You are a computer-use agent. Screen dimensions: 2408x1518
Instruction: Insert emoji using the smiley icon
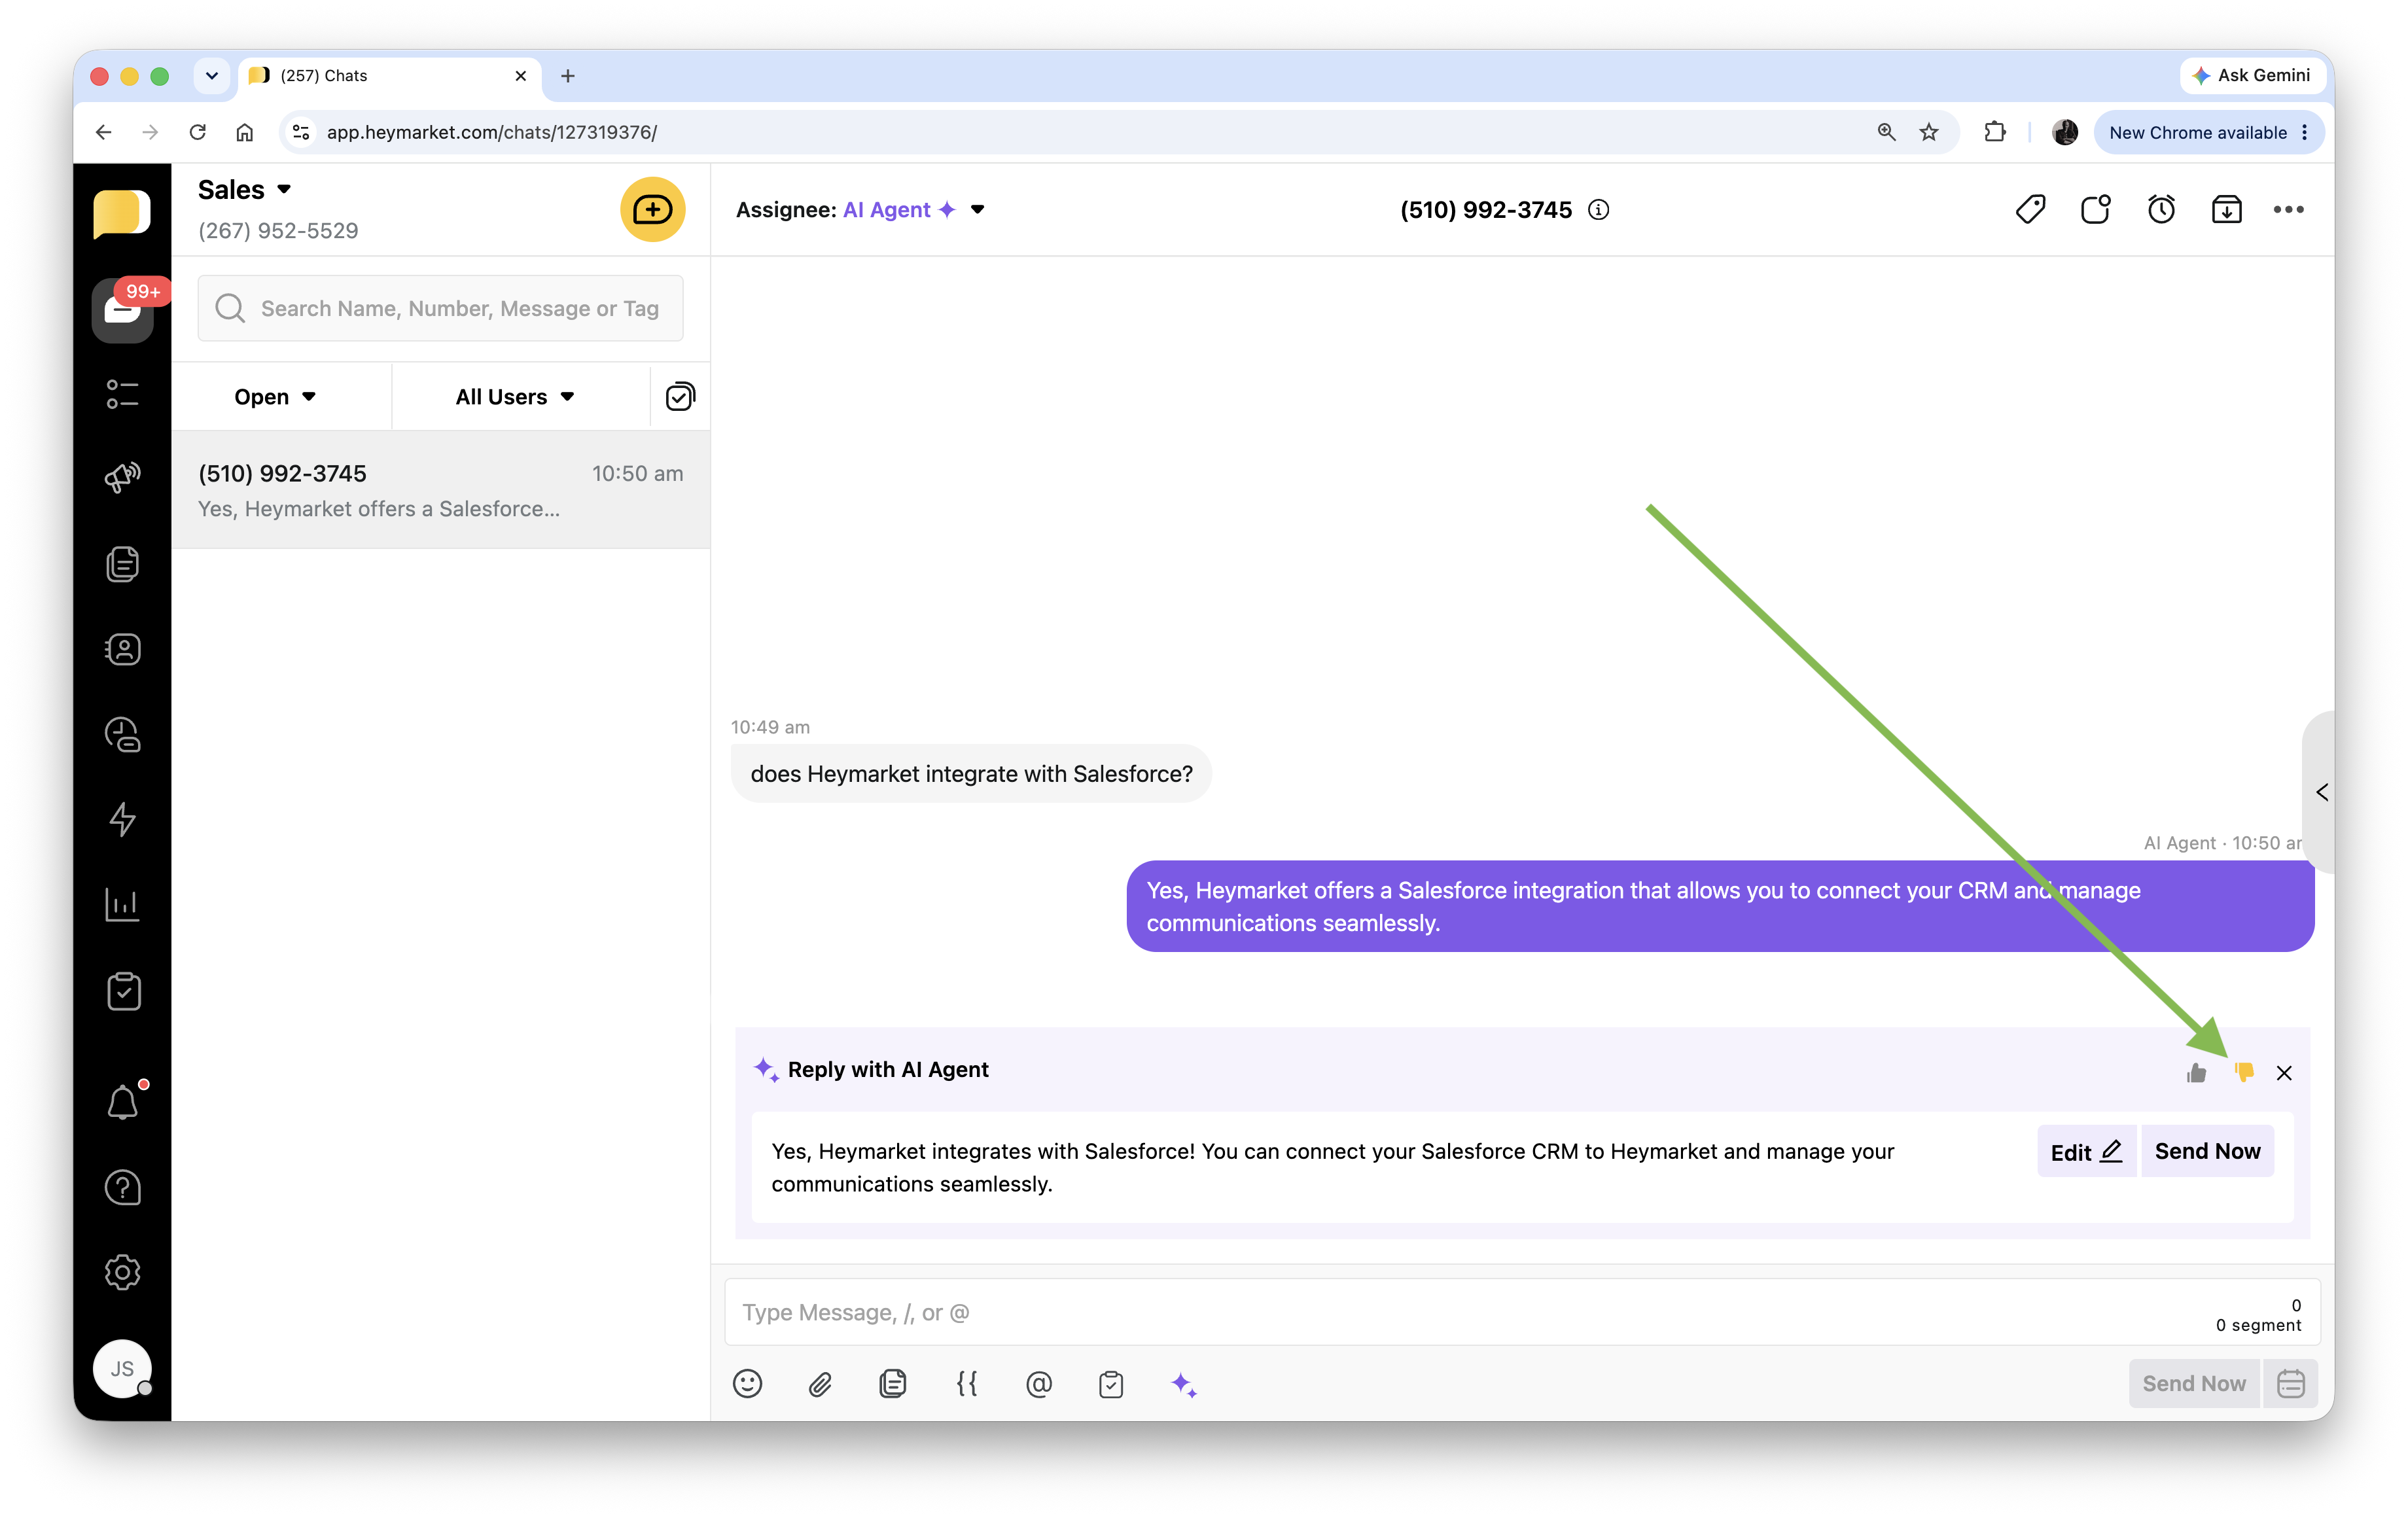tap(747, 1384)
